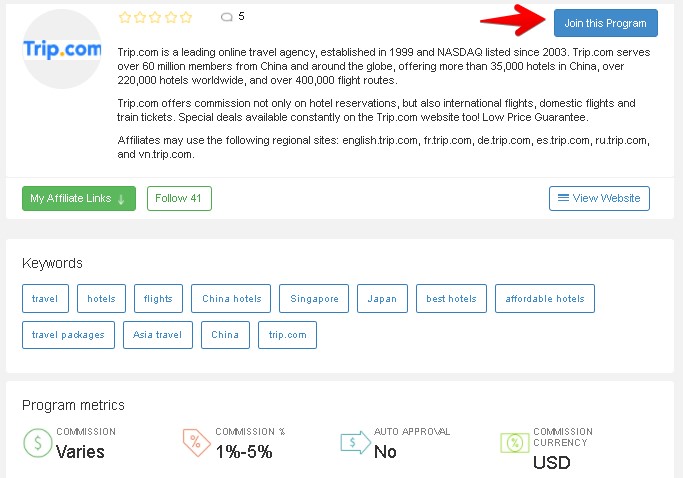Click the fifth rating star
The height and width of the screenshot is (478, 683).
[186, 17]
